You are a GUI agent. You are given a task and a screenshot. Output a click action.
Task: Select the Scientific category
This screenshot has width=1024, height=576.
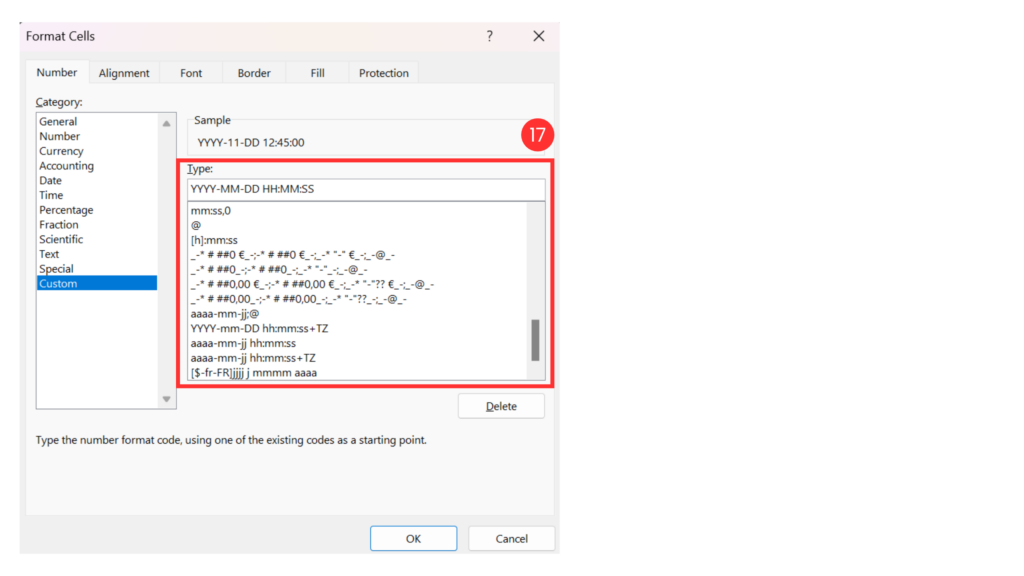click(97, 239)
